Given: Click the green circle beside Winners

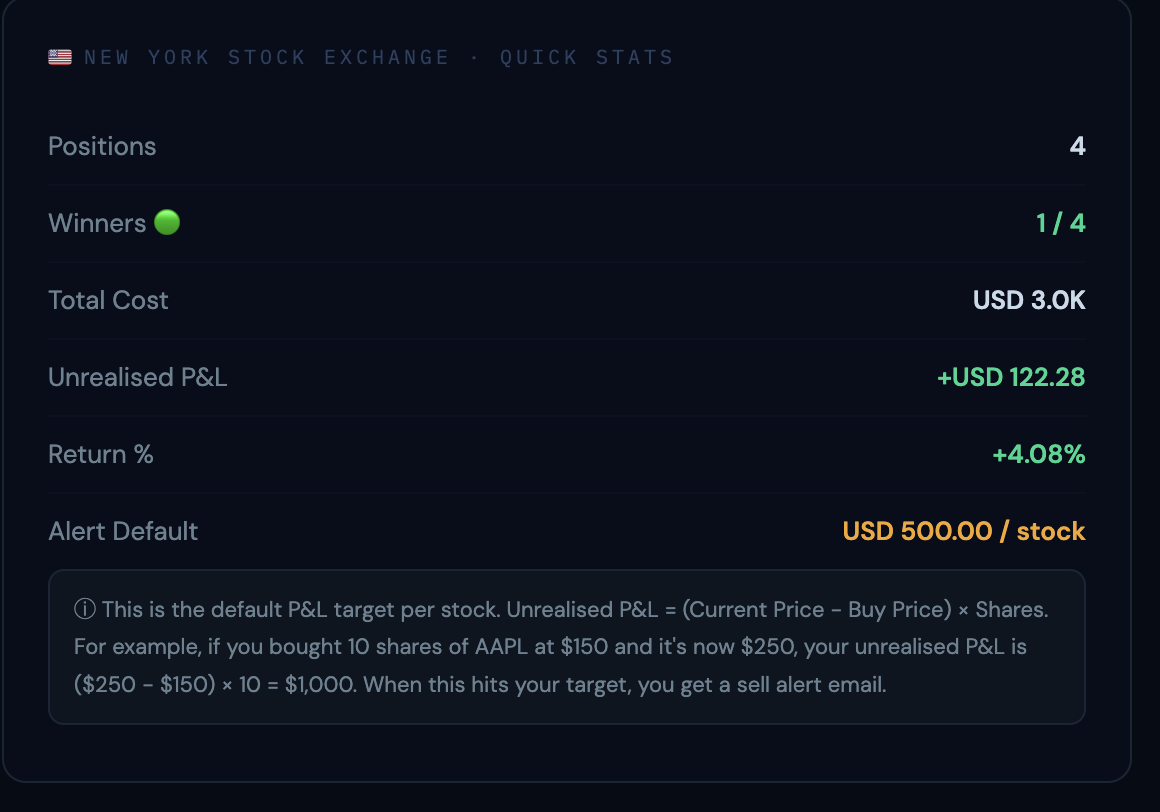Looking at the screenshot, I should coord(167,222).
